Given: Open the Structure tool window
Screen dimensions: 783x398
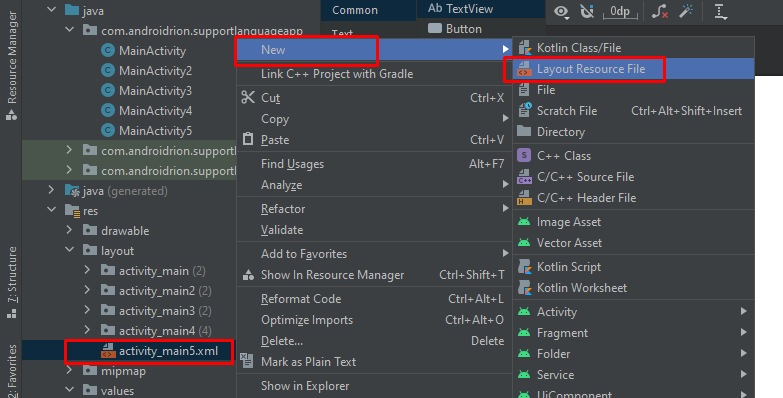Looking at the screenshot, I should (x=11, y=282).
